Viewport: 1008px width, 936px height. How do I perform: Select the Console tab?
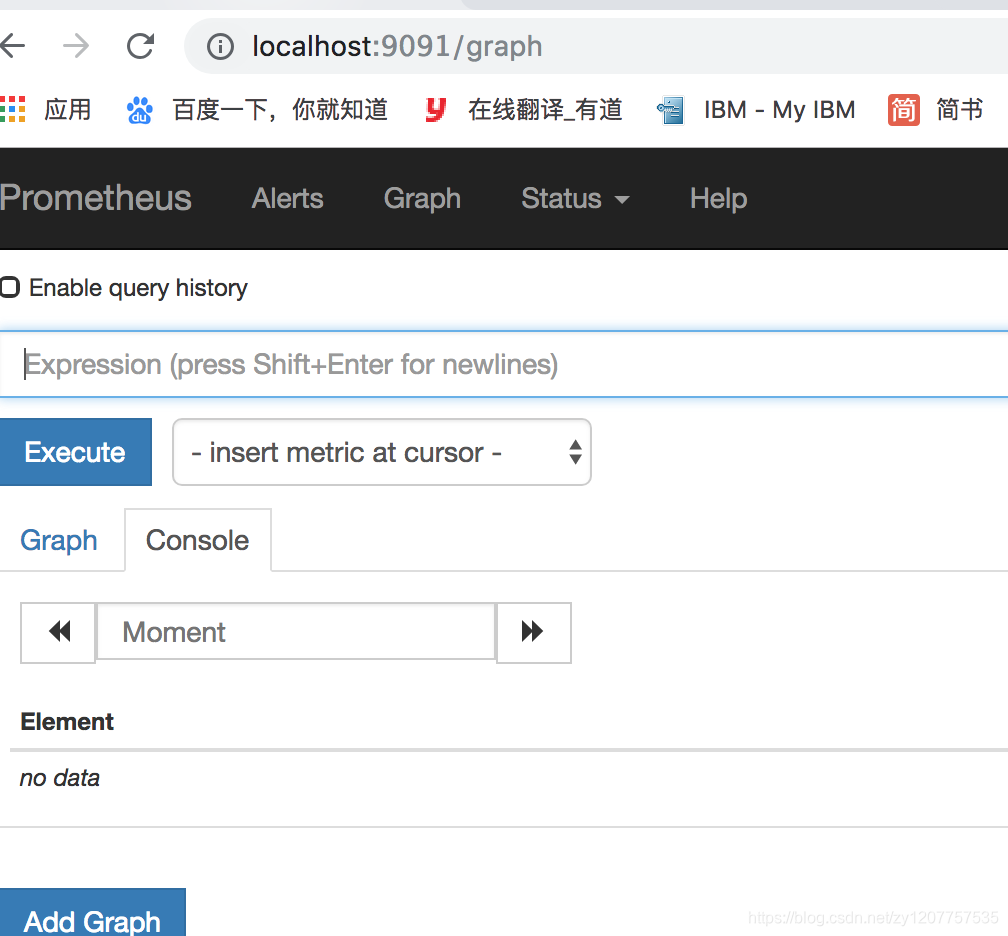(197, 540)
